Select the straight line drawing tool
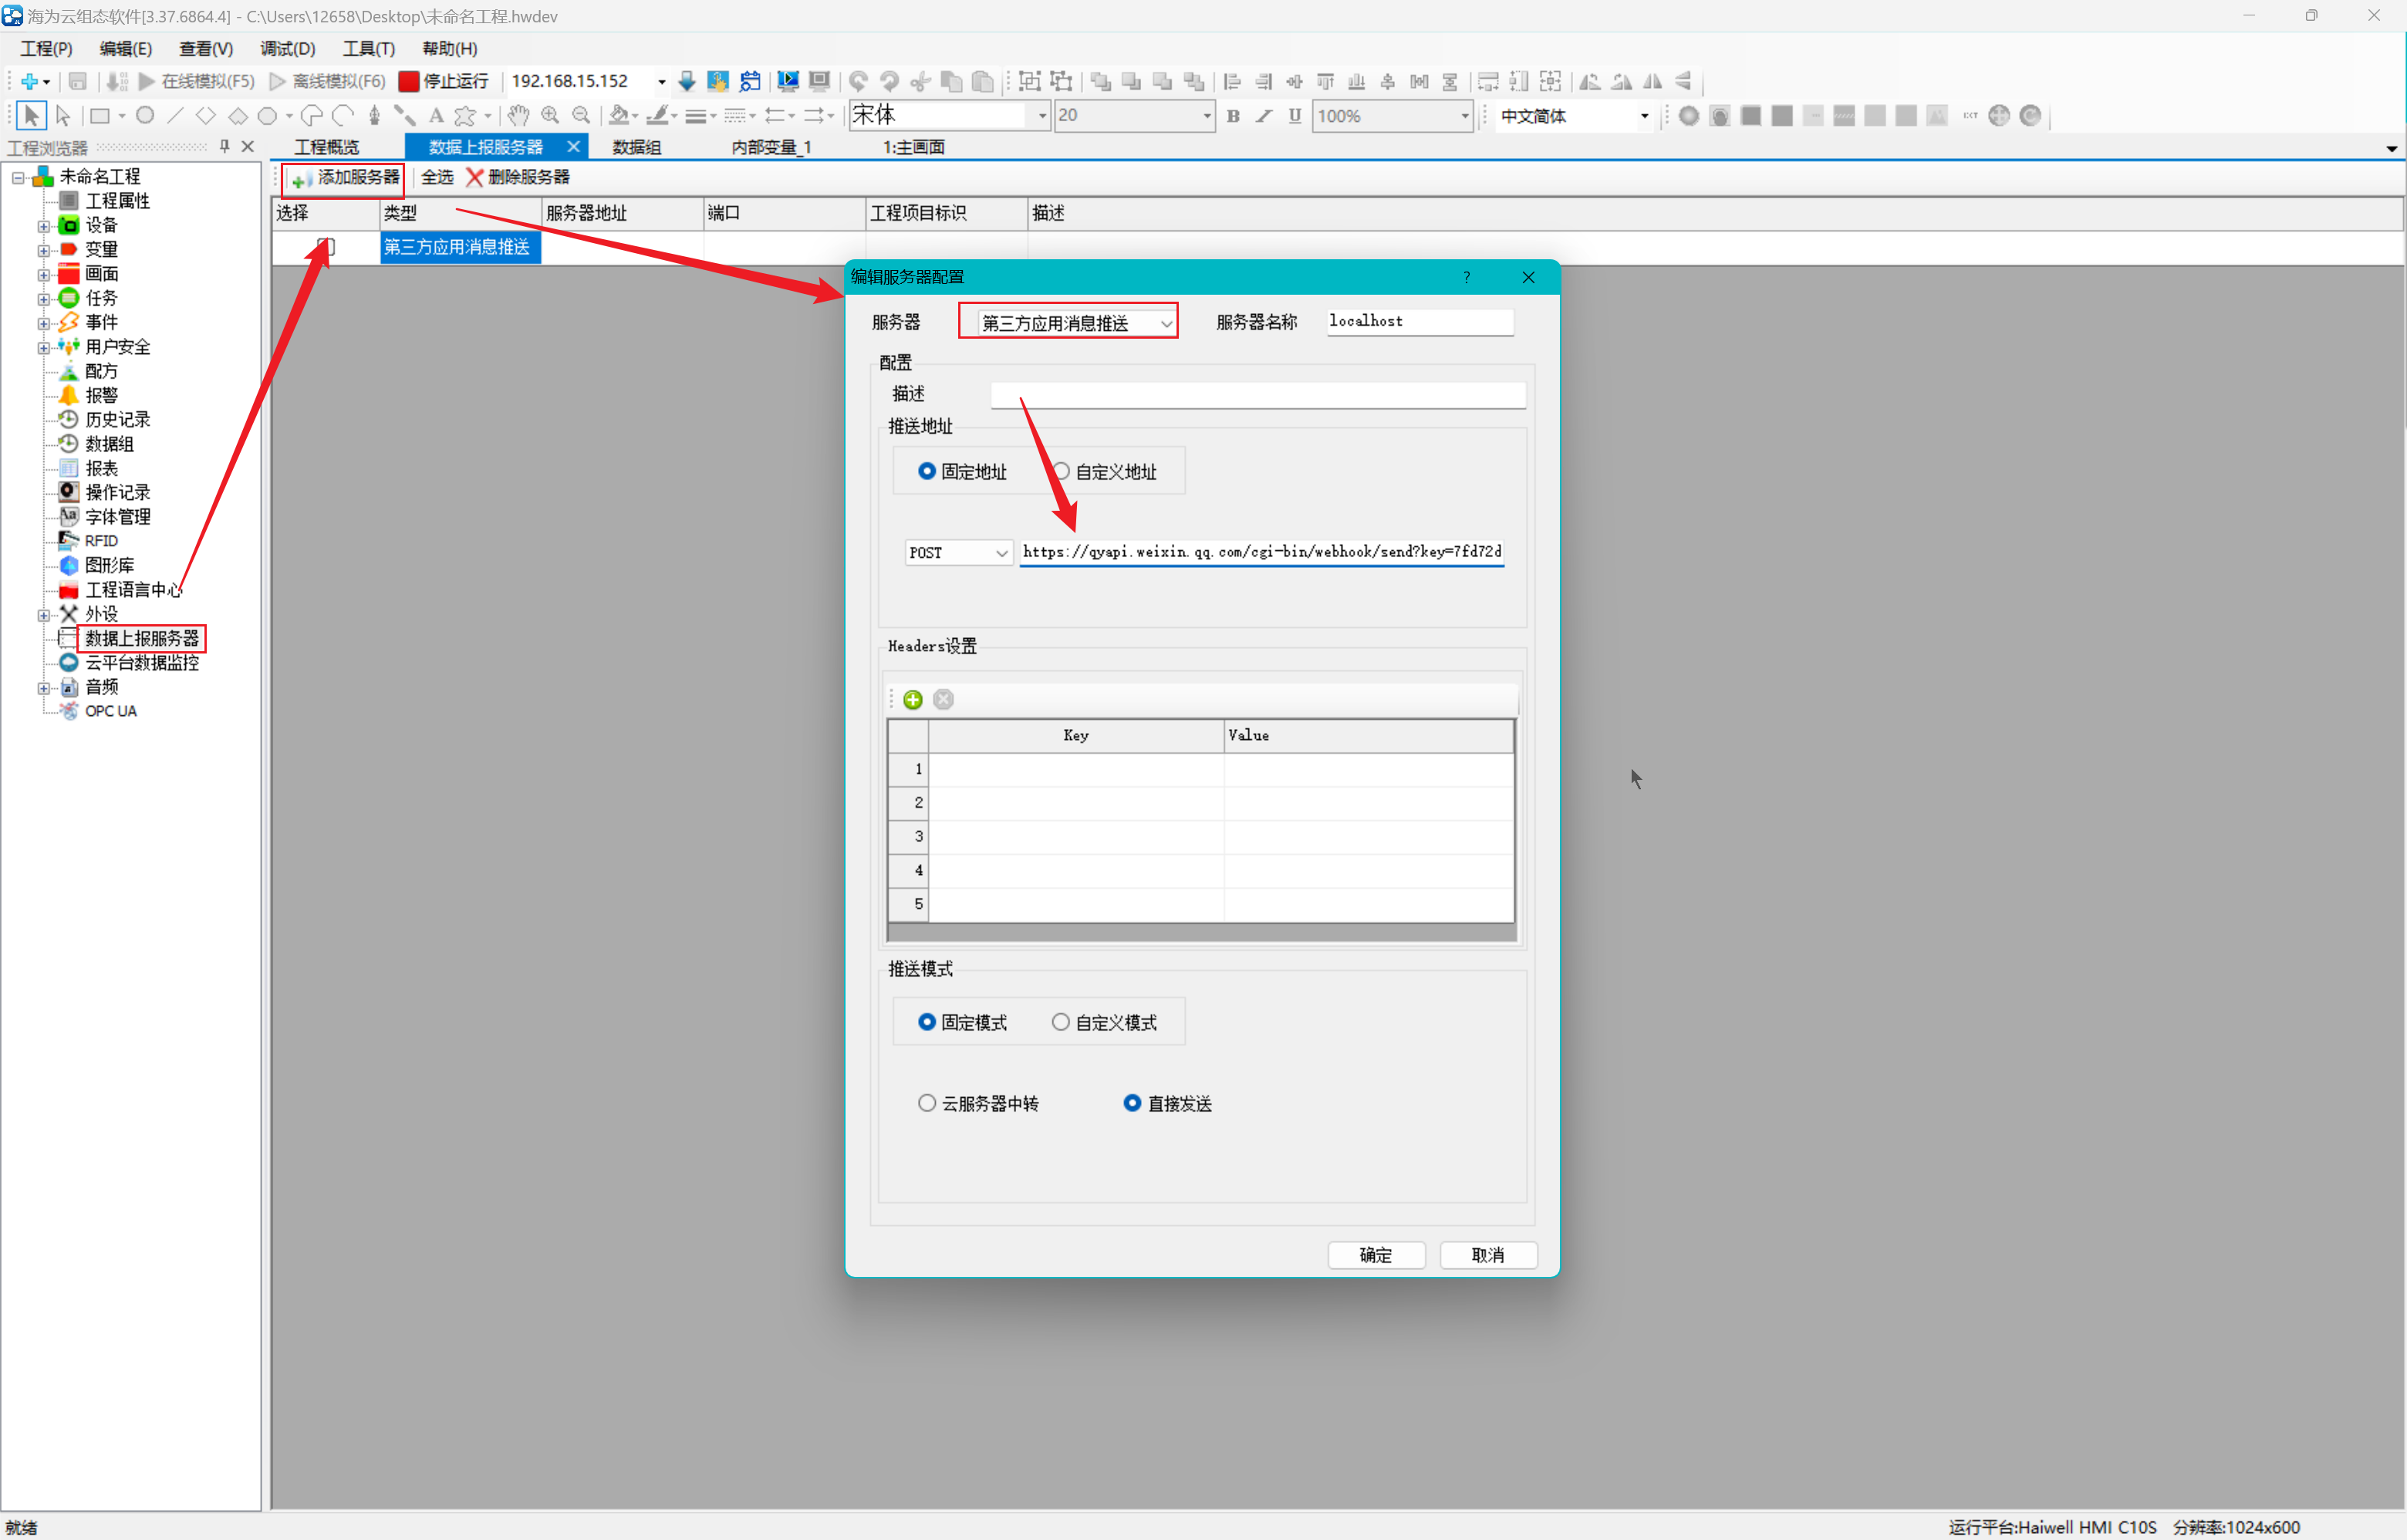The height and width of the screenshot is (1540, 2407). (x=175, y=116)
